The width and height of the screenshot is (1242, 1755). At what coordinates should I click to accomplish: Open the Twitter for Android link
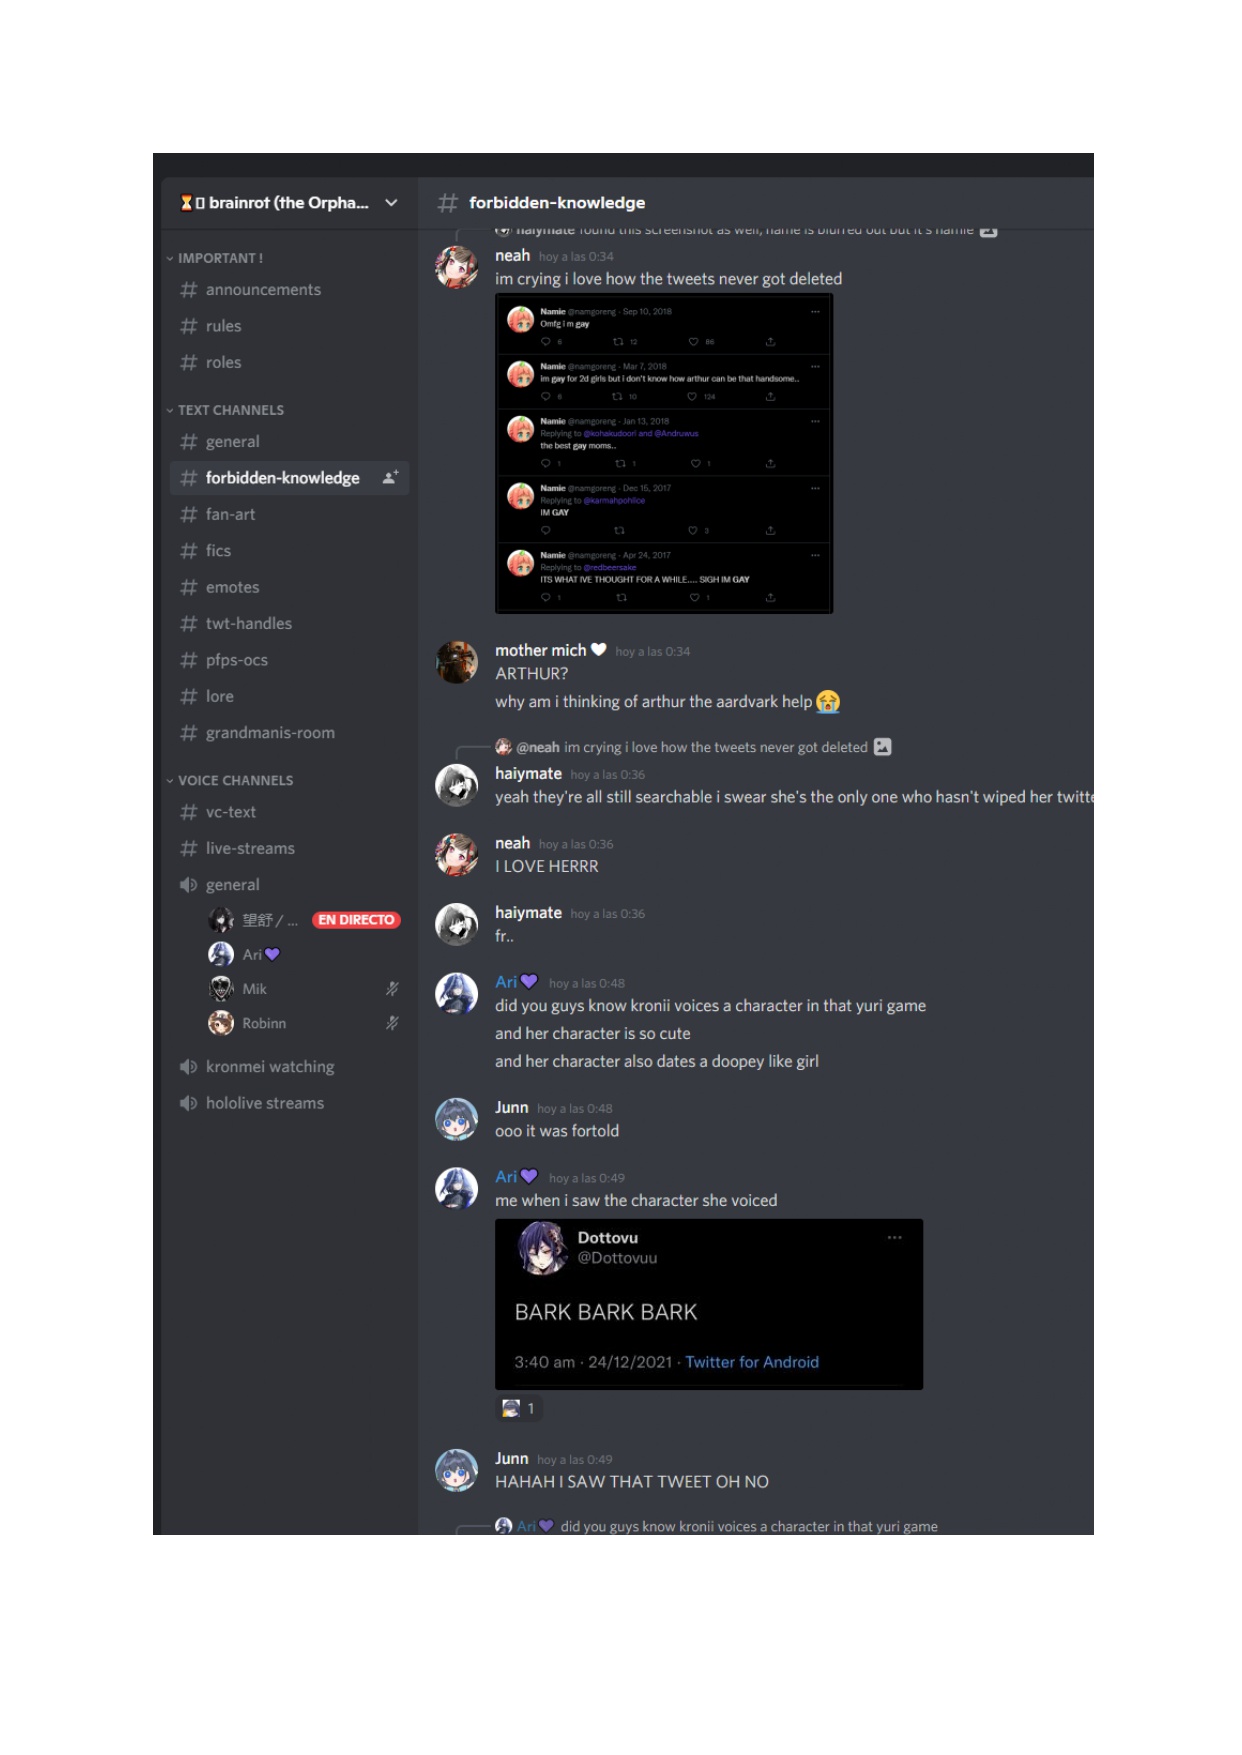point(752,1362)
